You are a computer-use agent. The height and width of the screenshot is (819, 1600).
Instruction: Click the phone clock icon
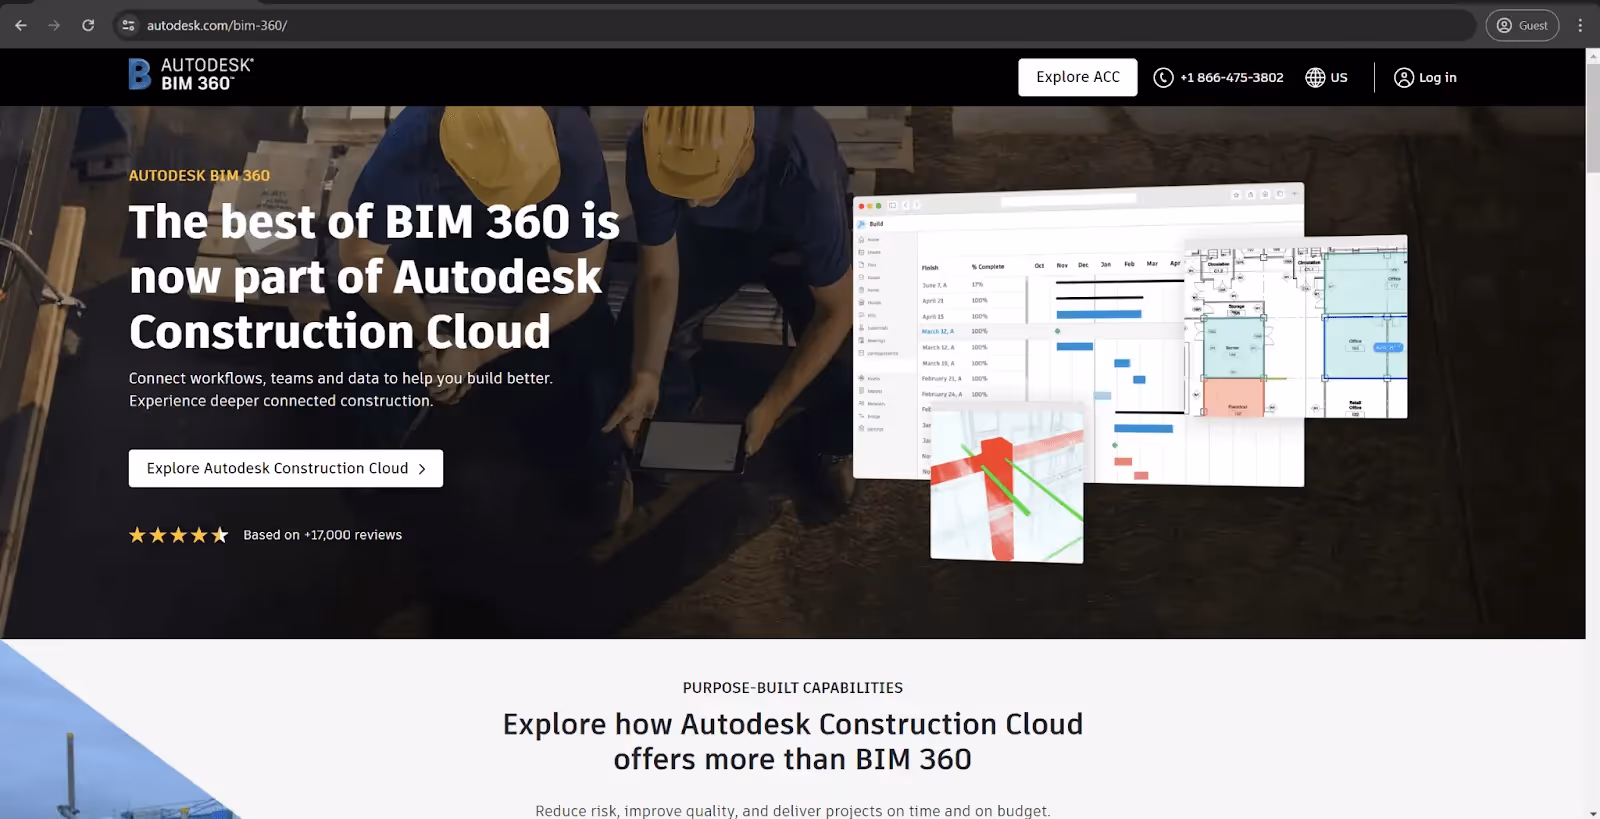point(1163,77)
